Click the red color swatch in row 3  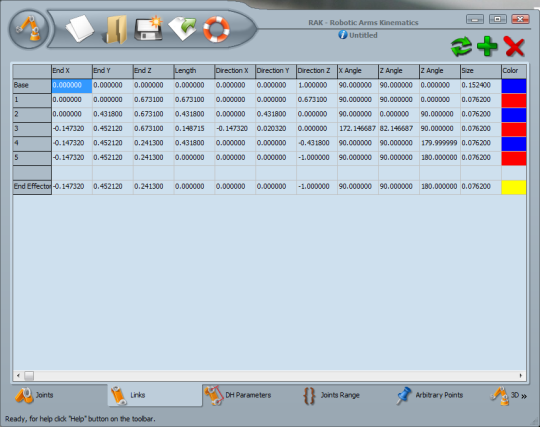tap(514, 129)
